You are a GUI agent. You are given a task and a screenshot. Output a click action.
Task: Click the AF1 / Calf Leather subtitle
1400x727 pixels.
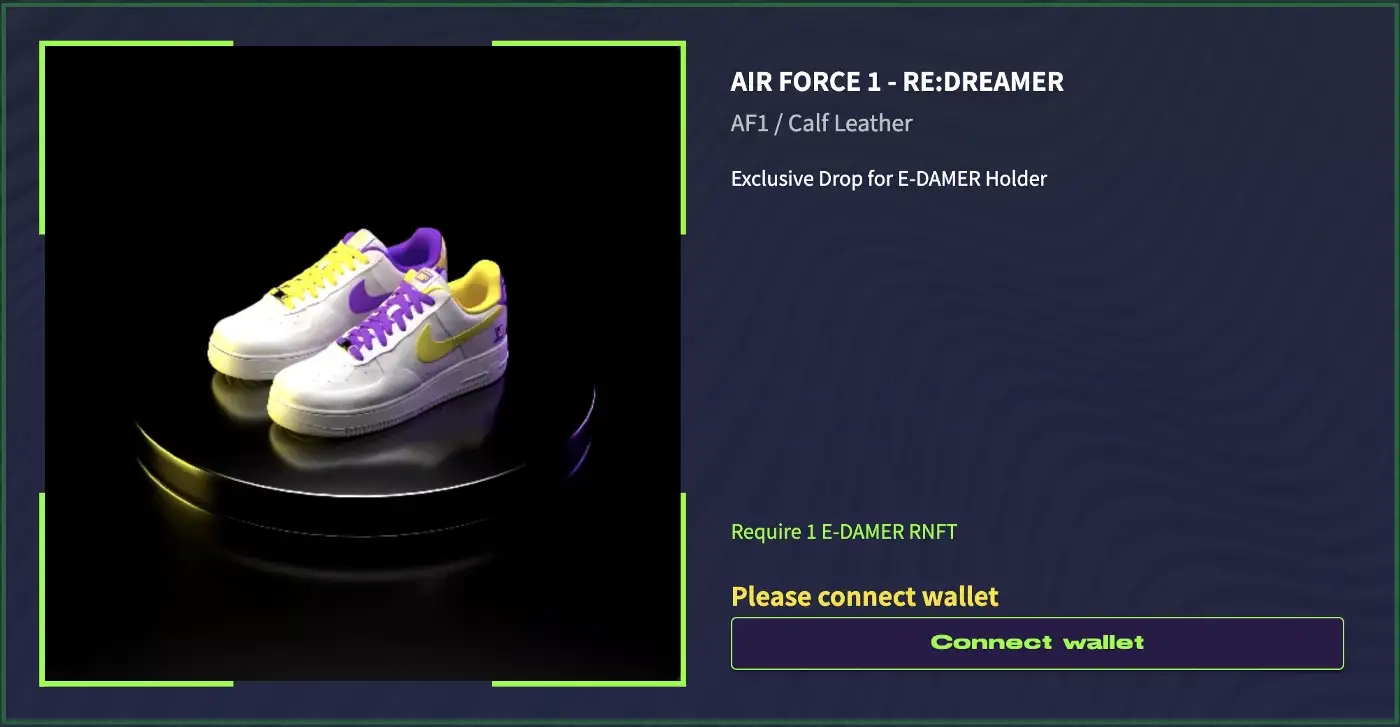(x=821, y=124)
